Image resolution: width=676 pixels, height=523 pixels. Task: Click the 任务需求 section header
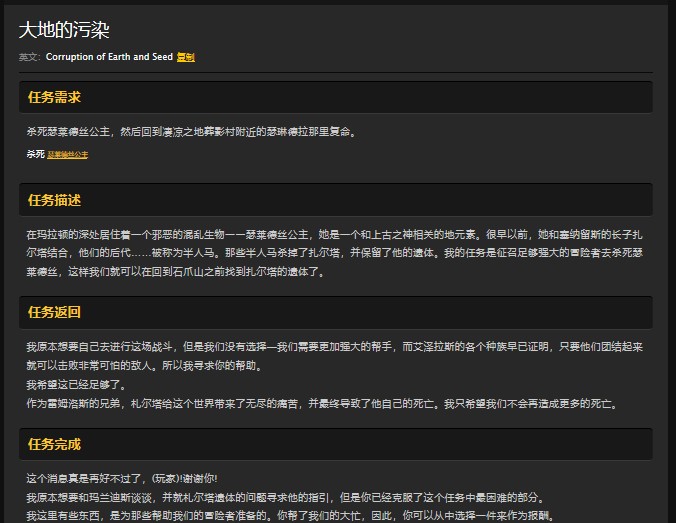54,97
